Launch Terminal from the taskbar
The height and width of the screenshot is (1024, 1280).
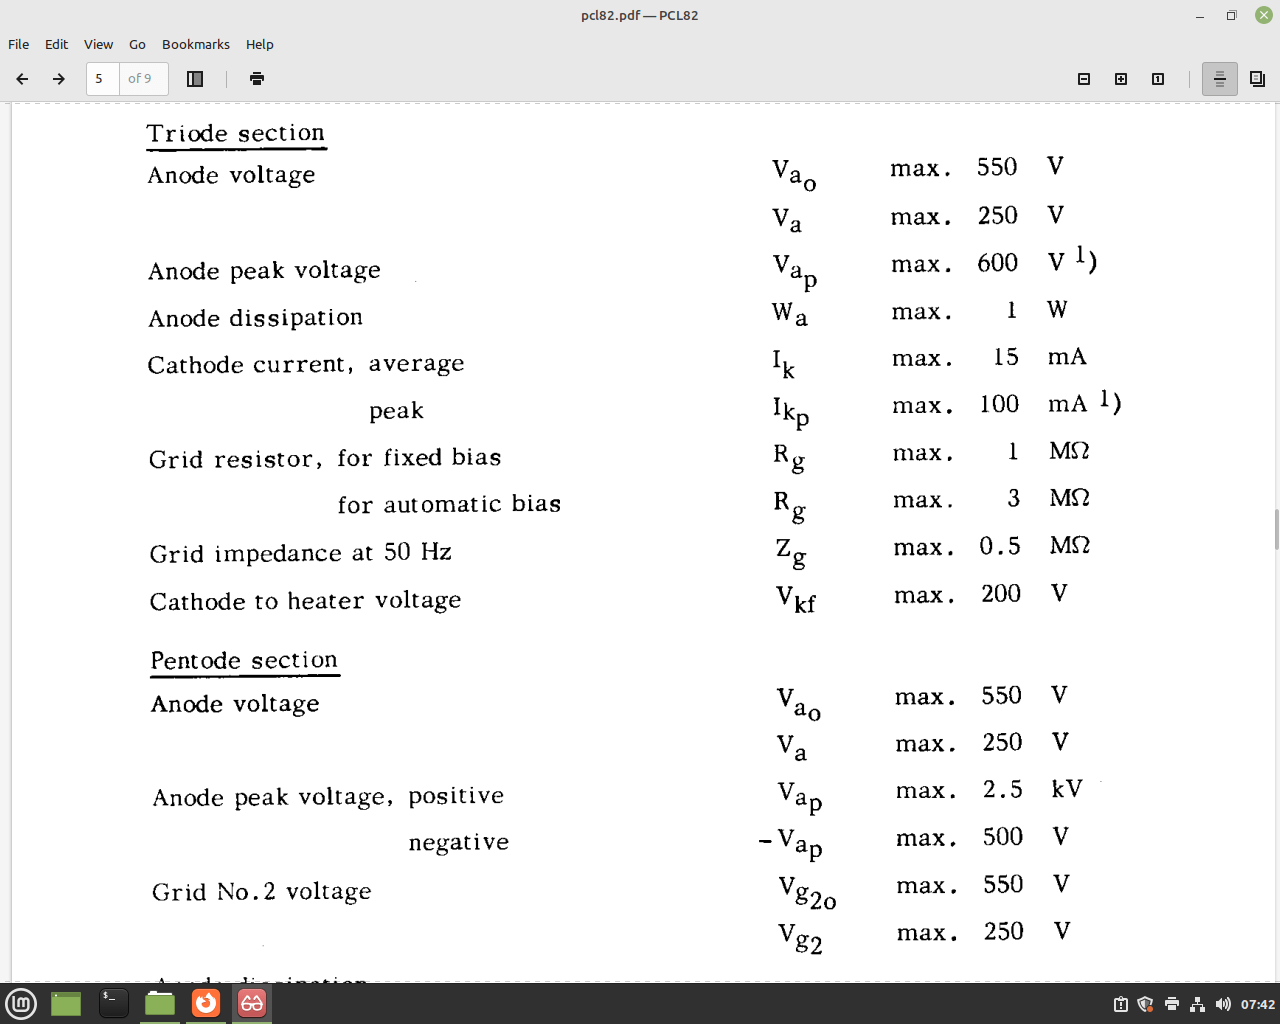(113, 1003)
